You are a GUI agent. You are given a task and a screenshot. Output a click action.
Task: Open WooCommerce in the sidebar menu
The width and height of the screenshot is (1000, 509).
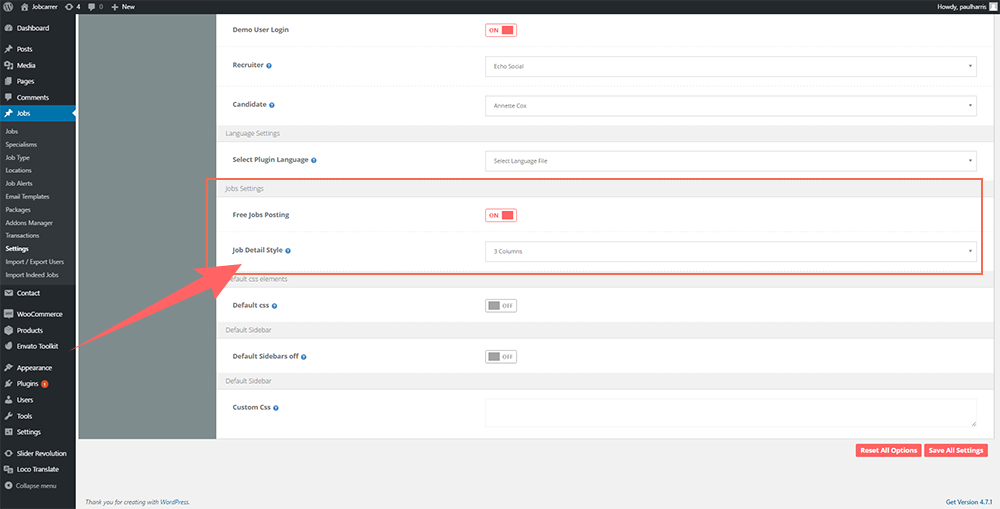(x=39, y=314)
